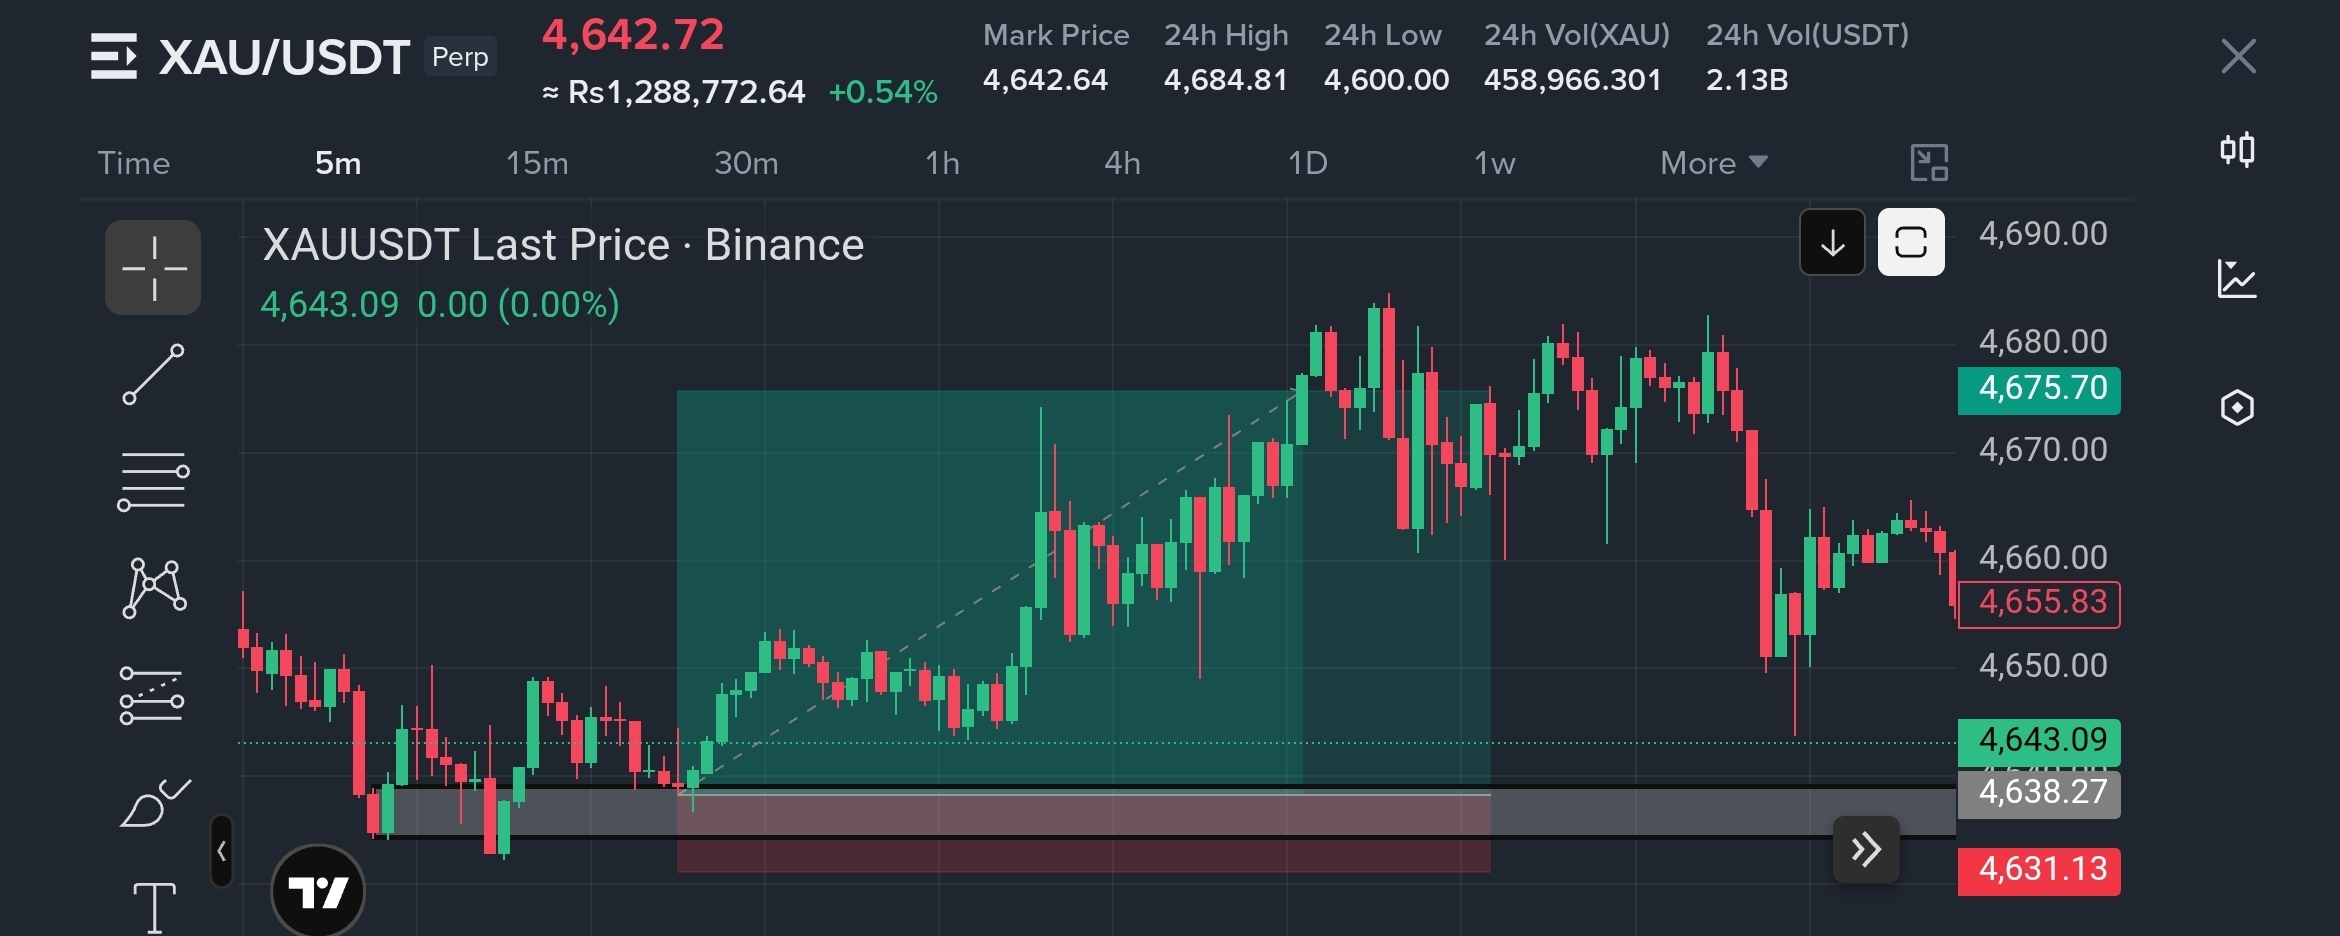Toggle the landscape fullscreen button
The image size is (2340, 936).
tap(1911, 242)
